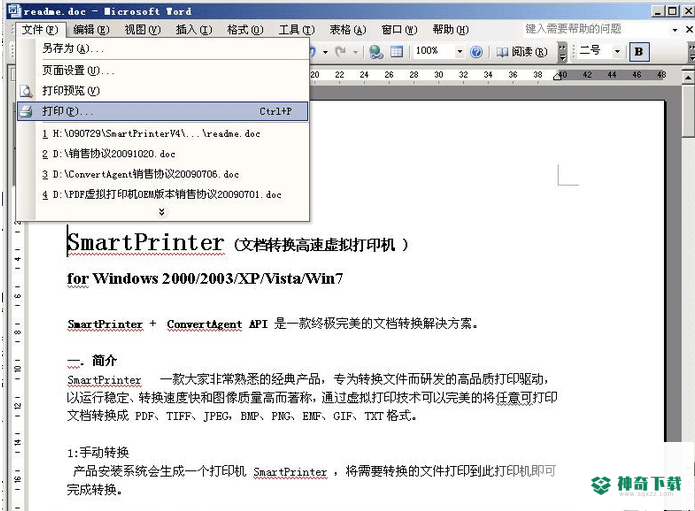This screenshot has width=695, height=511.
Task: Open recent PDF虚拟打印机OEM版本销售协议 file
Action: pos(162,195)
